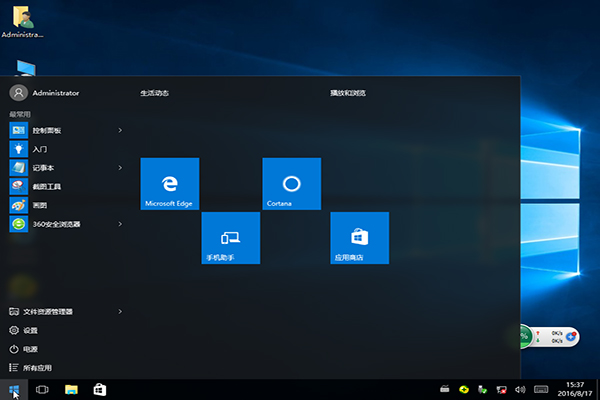The height and width of the screenshot is (400, 600).
Task: Expand 360安全浏览器 jump list arrow
Action: click(x=120, y=224)
